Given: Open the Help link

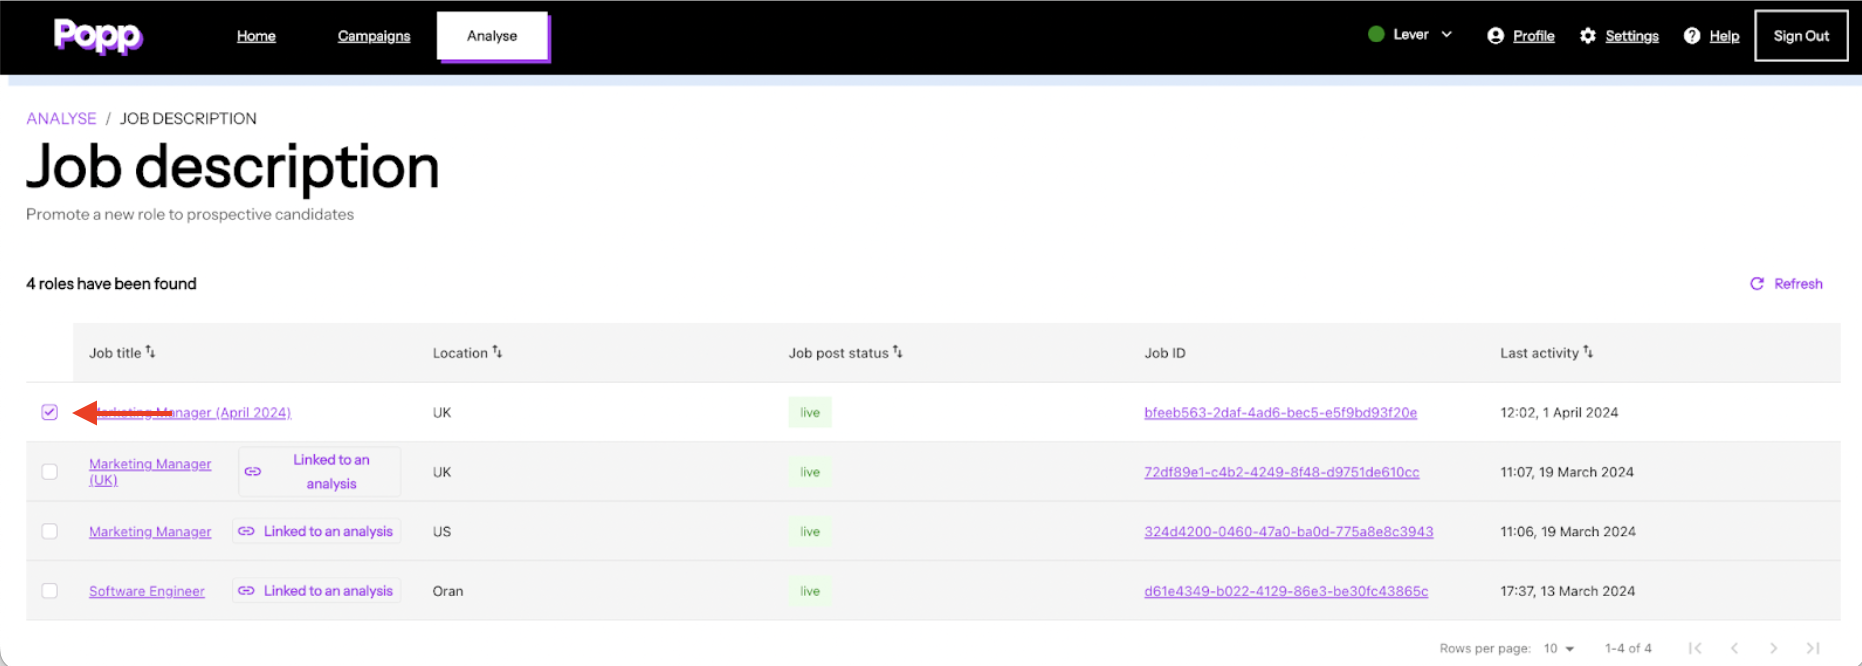Looking at the screenshot, I should (x=1724, y=36).
